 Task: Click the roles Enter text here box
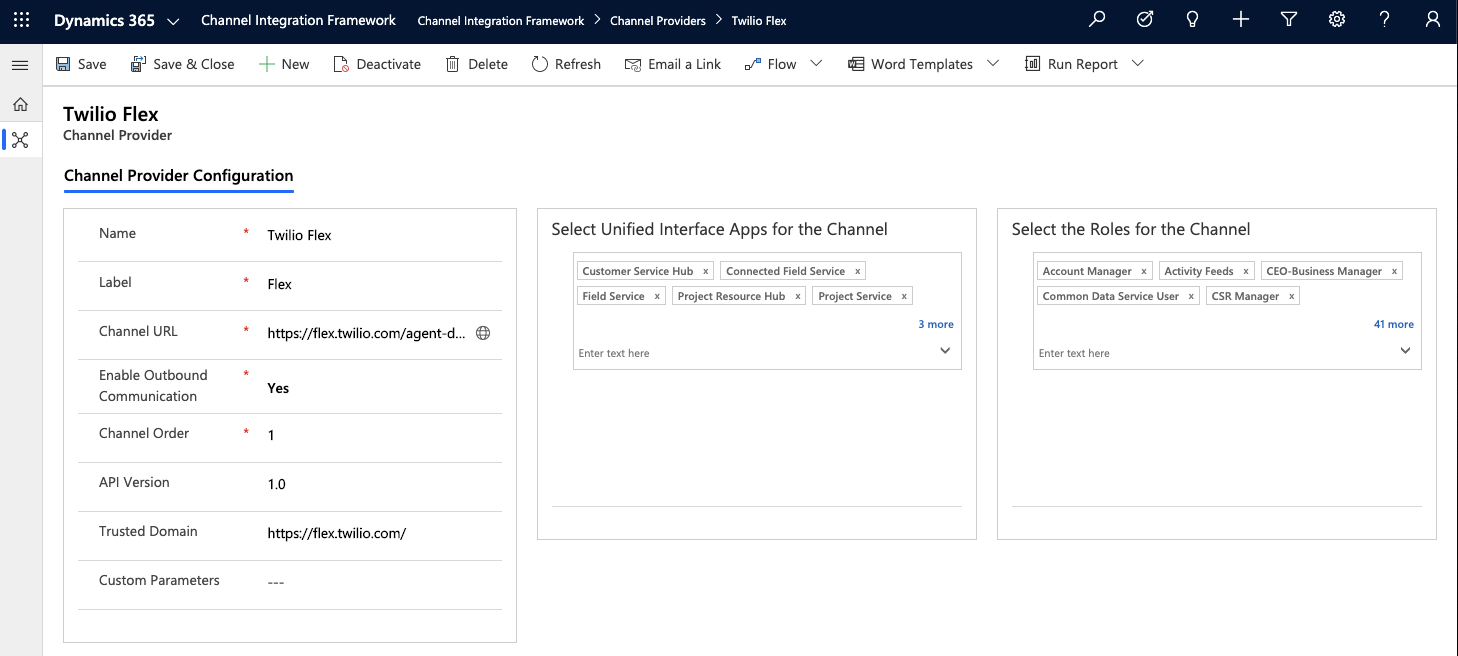pyautogui.click(x=1215, y=353)
